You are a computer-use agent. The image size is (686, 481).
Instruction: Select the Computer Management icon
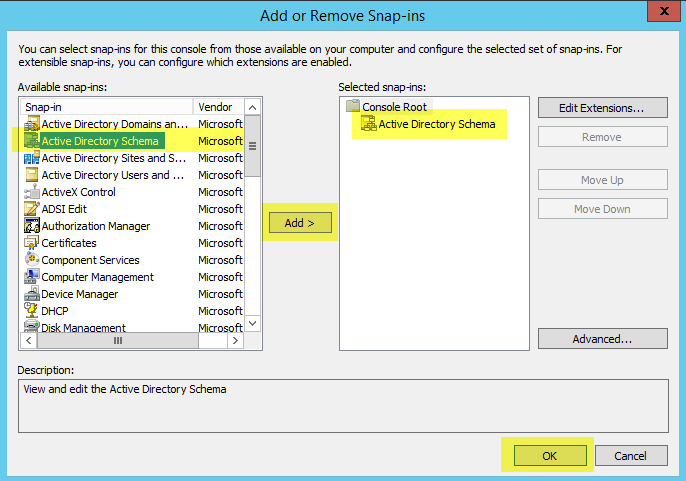click(32, 277)
